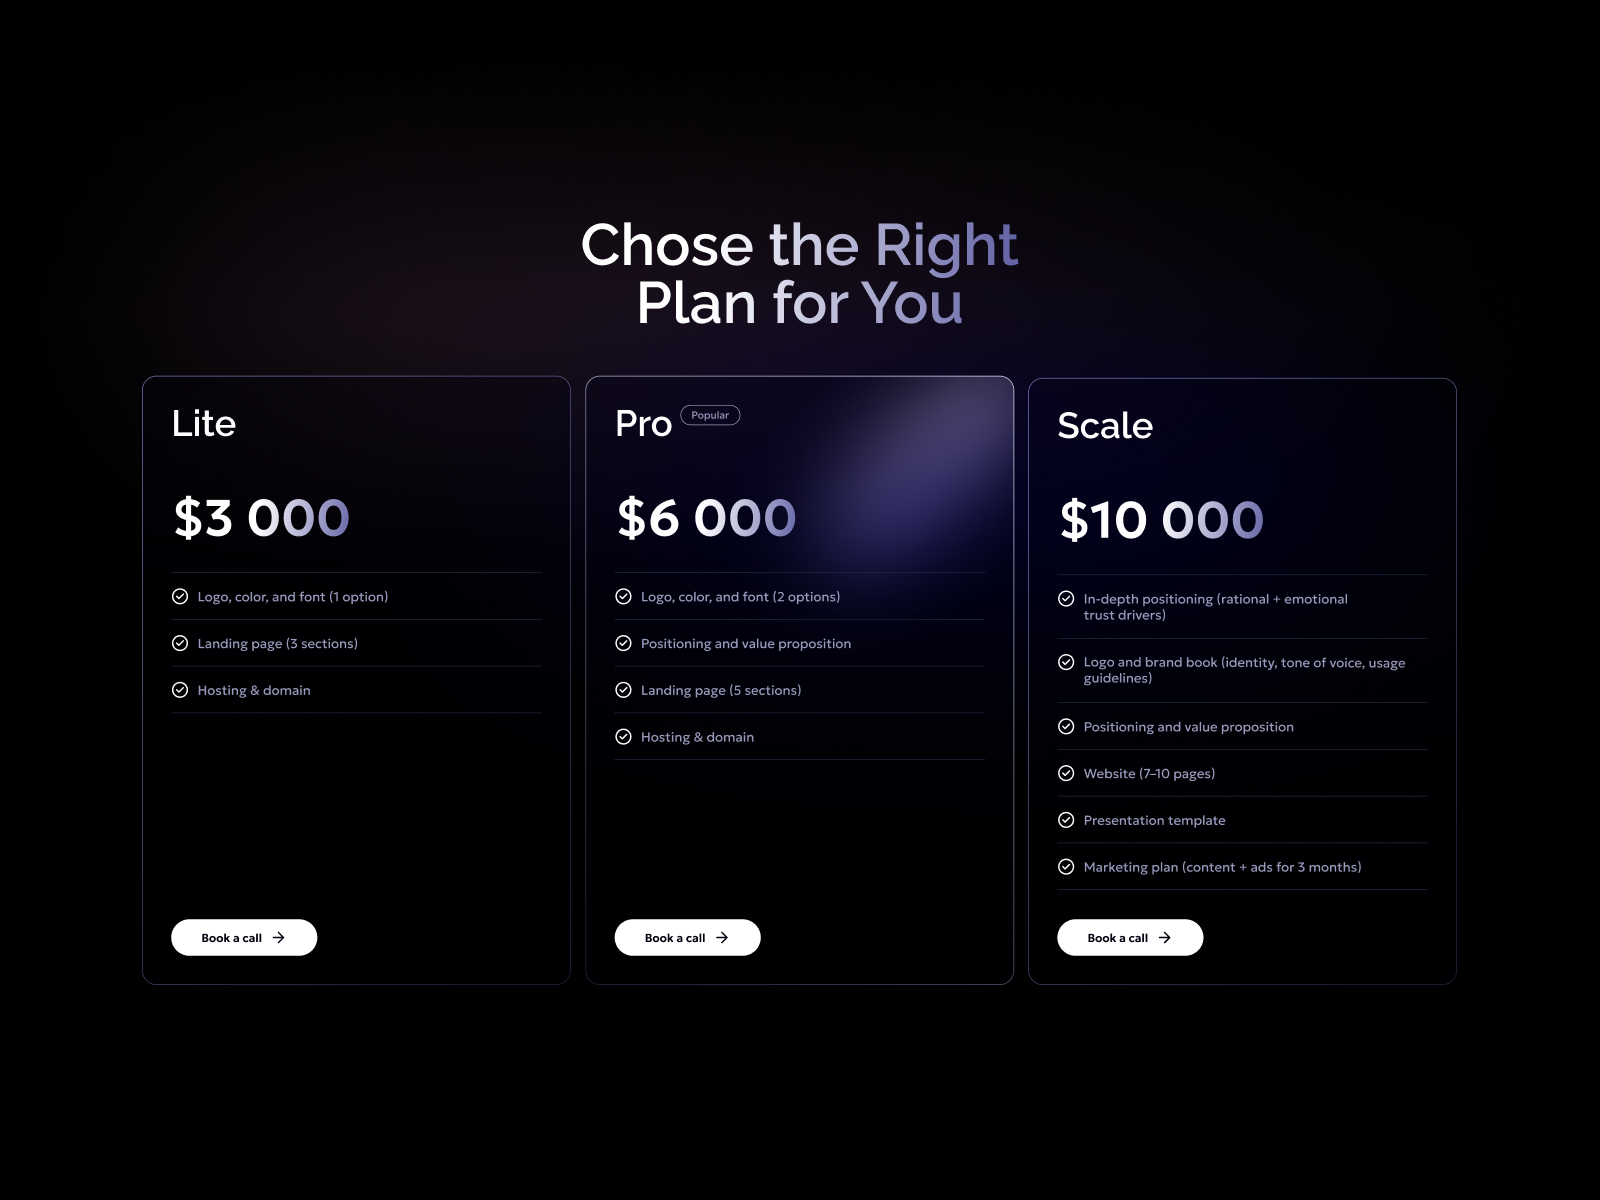Image resolution: width=1600 pixels, height=1200 pixels.
Task: Click the Pro plan Hosting & domain check icon
Action: (623, 737)
